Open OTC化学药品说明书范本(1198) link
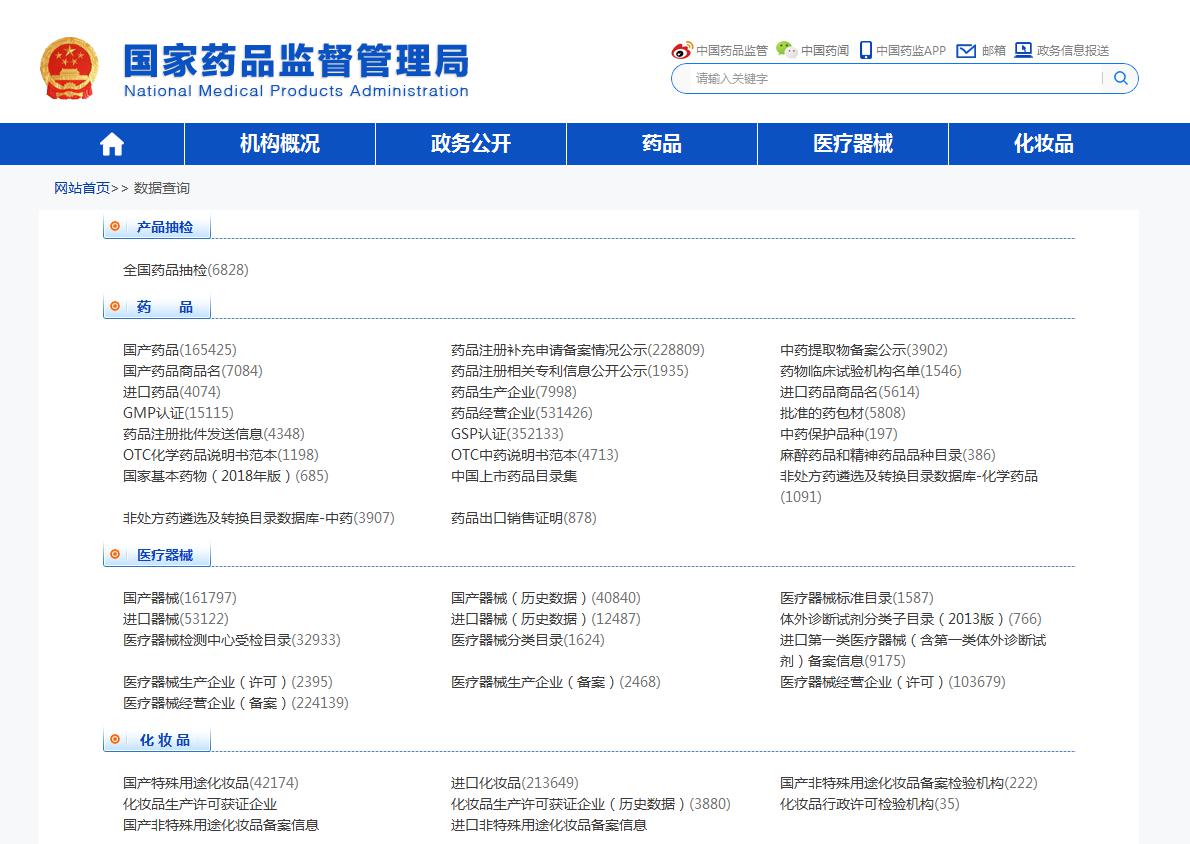This screenshot has width=1190, height=844. pos(221,455)
